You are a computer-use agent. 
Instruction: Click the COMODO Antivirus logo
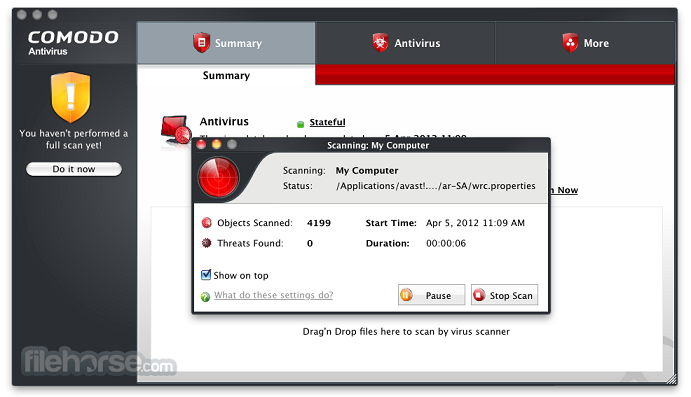click(x=73, y=43)
